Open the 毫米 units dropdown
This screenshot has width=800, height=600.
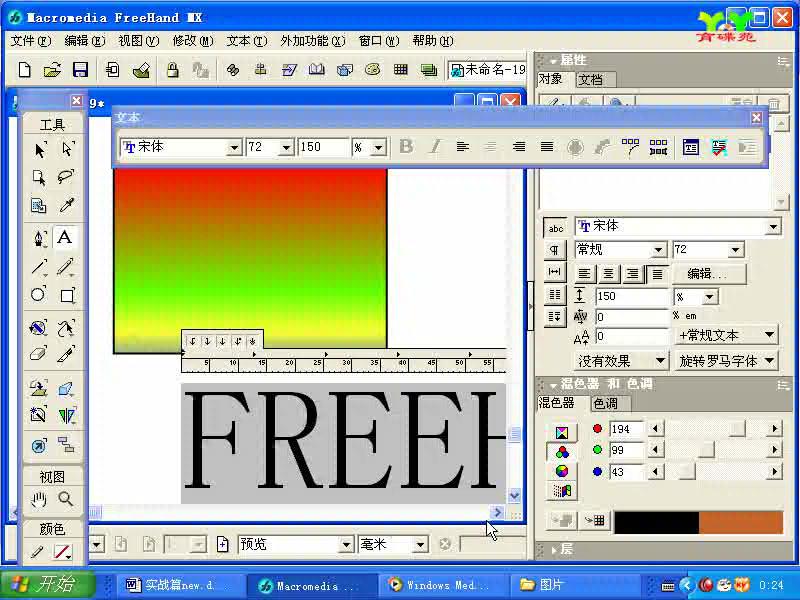coord(420,544)
